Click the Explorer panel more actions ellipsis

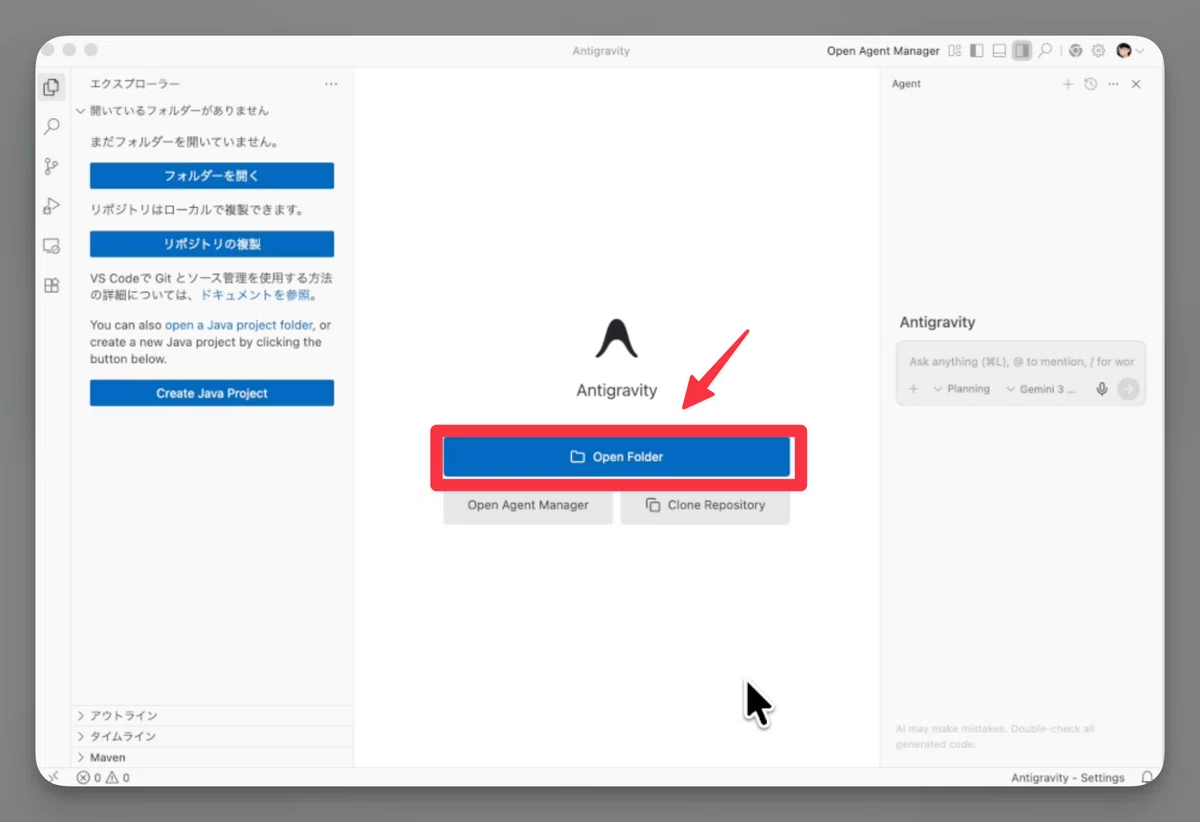[331, 84]
